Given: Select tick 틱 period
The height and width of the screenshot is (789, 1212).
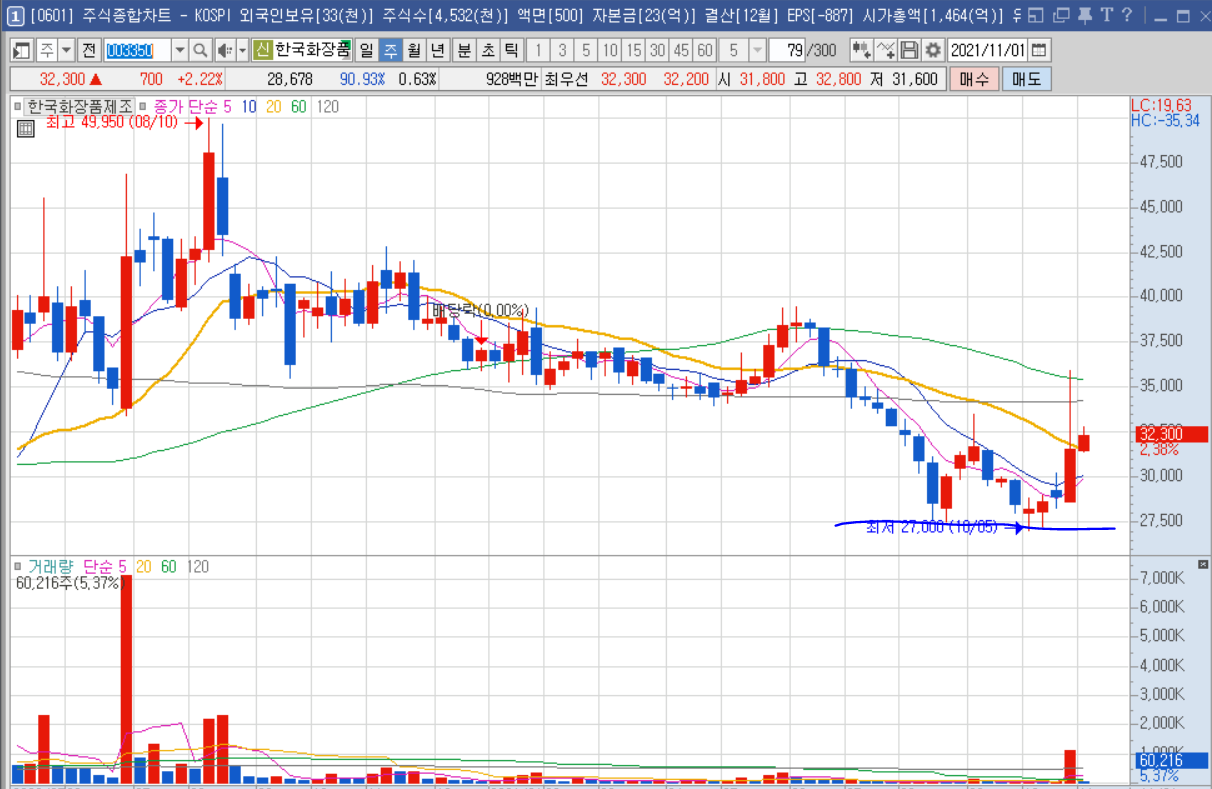Looking at the screenshot, I should 512,50.
